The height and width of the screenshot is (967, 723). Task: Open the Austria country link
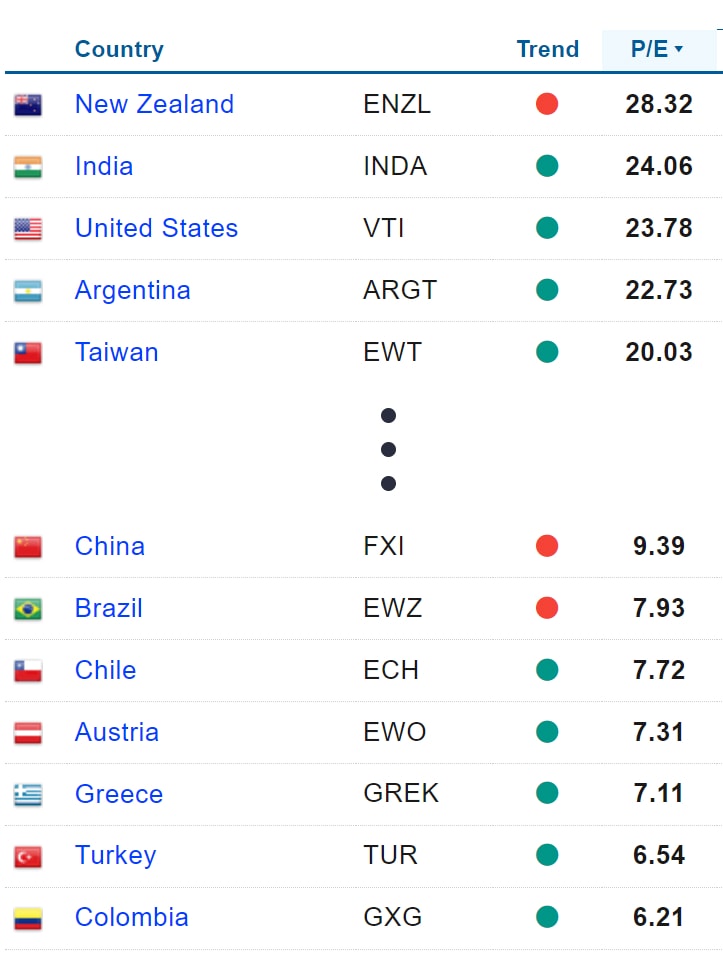(x=116, y=732)
